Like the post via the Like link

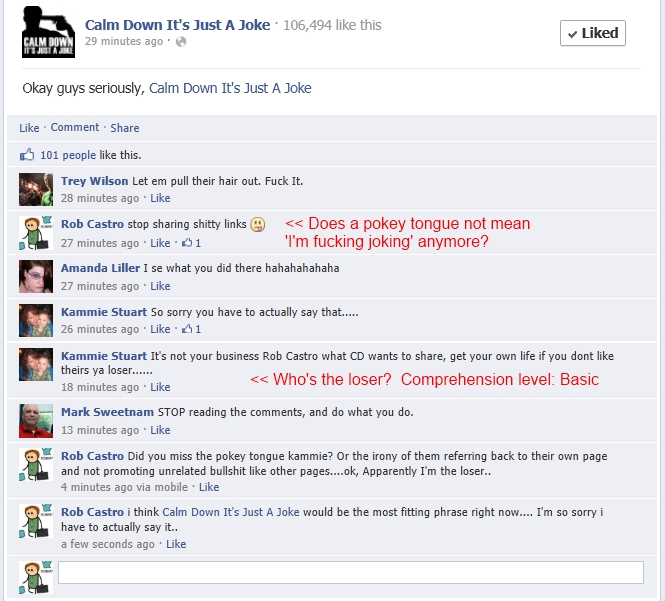(29, 128)
